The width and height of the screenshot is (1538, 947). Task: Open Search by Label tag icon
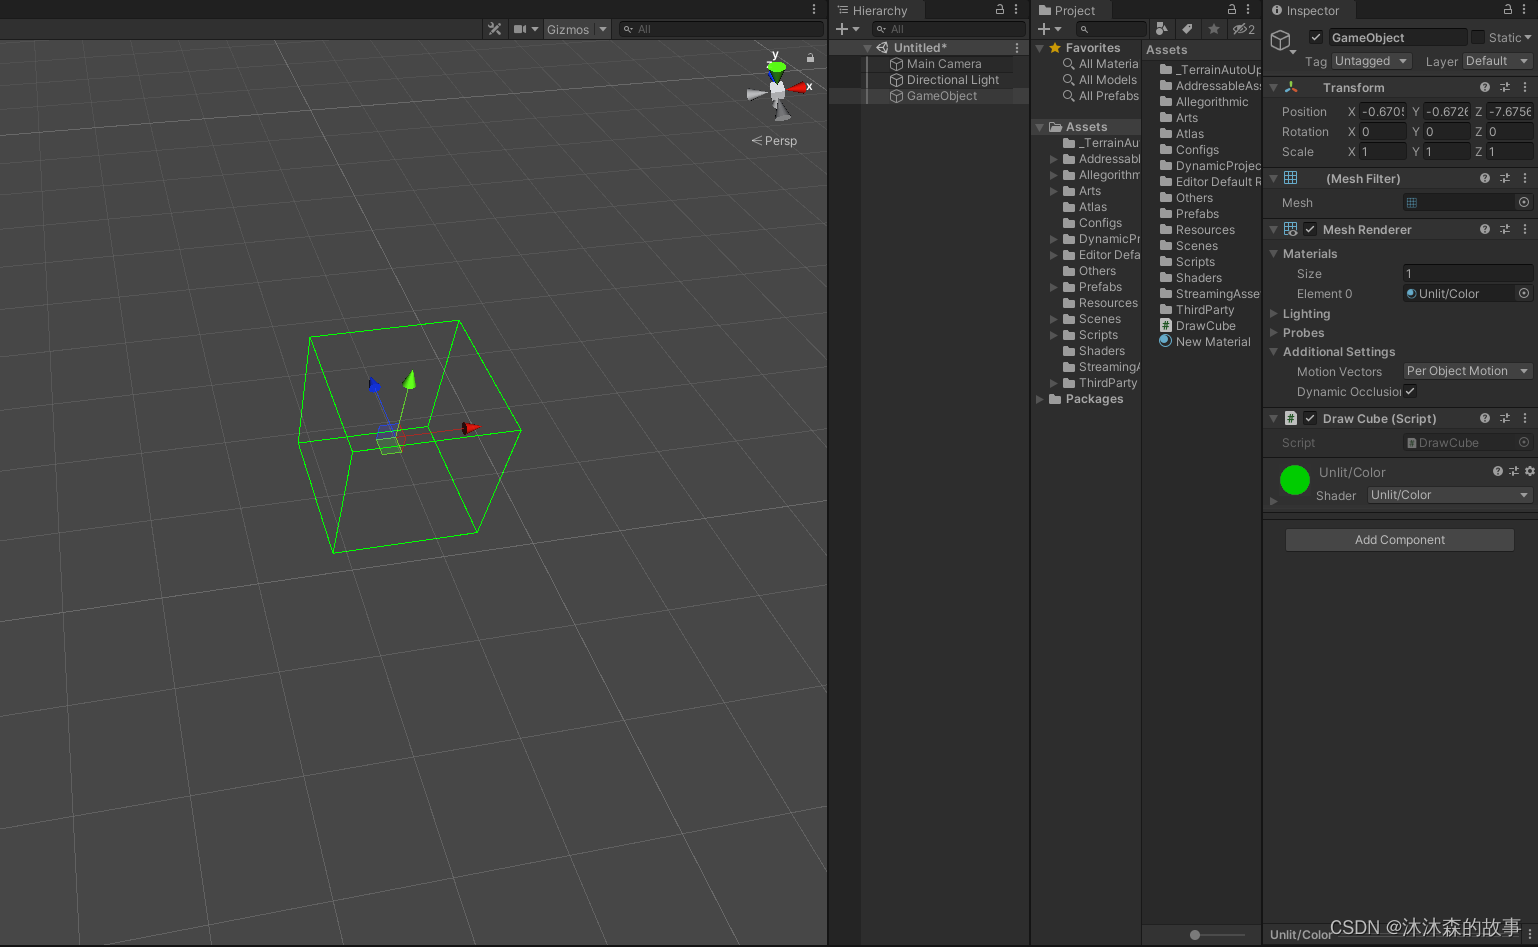pos(1187,29)
